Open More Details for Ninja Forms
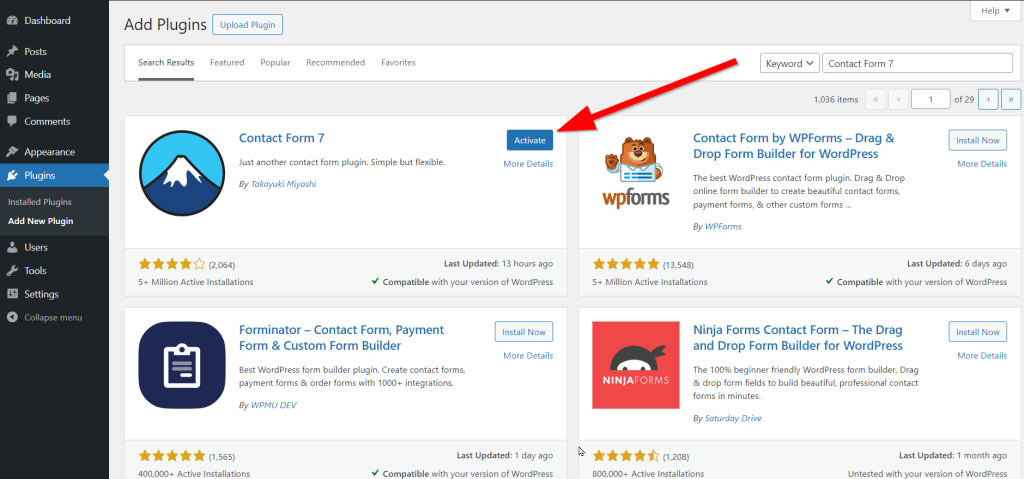 (x=981, y=355)
